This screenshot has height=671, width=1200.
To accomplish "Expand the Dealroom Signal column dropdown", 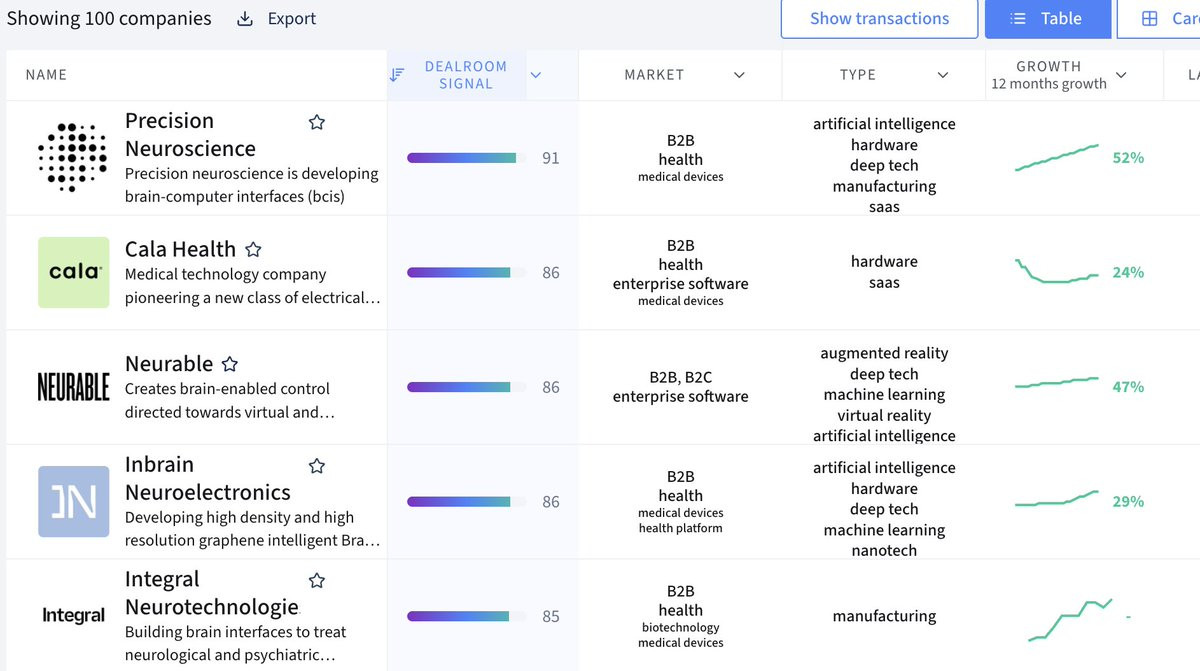I will click(536, 75).
